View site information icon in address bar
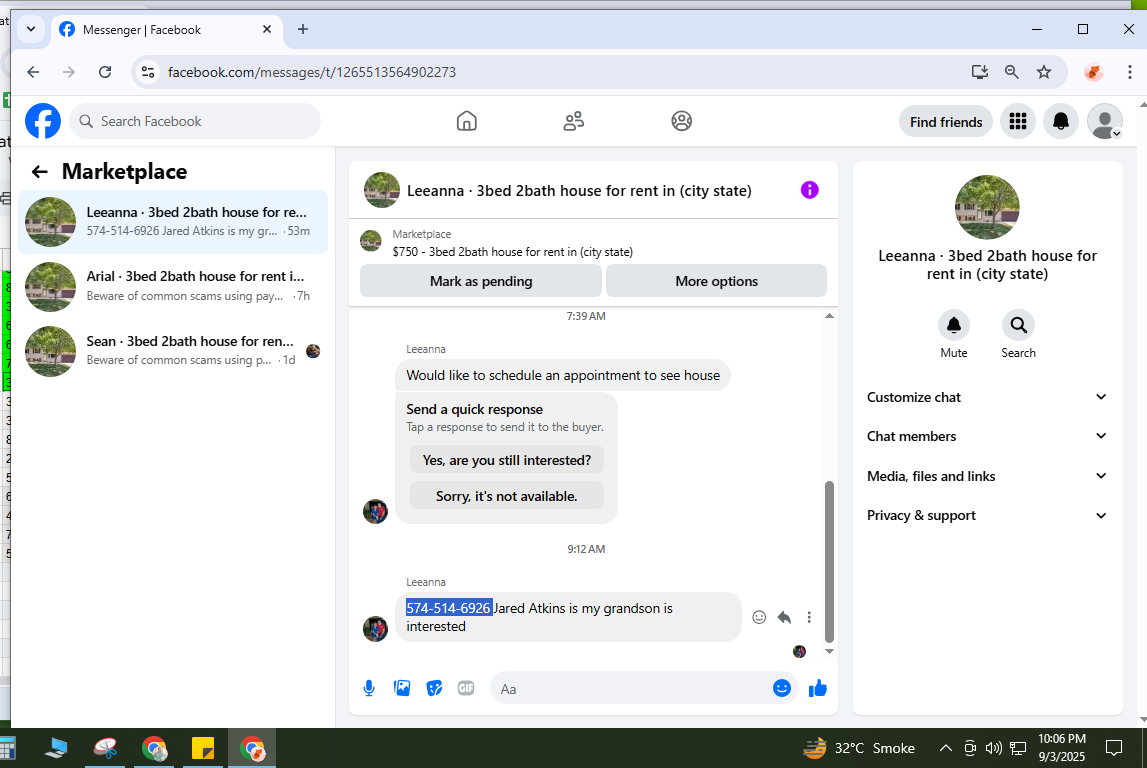The height and width of the screenshot is (768, 1147). (148, 72)
